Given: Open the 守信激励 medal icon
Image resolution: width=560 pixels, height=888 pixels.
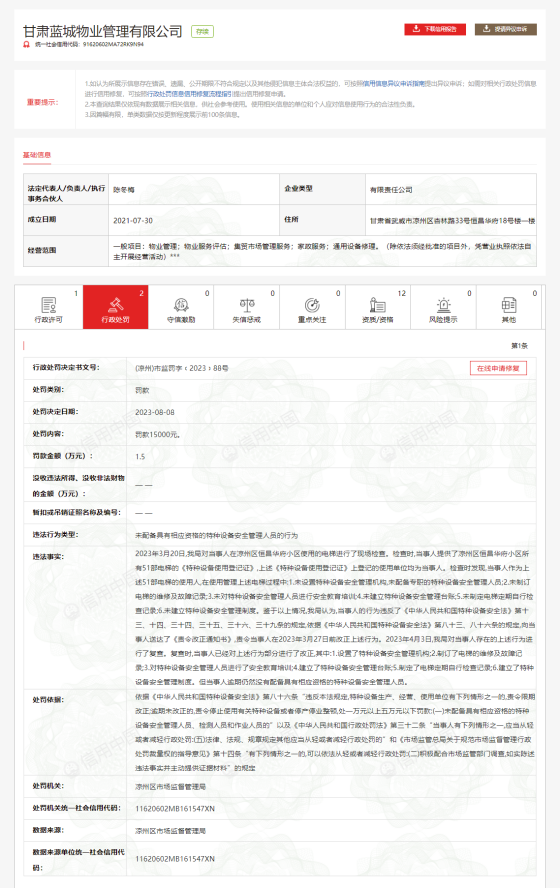Looking at the screenshot, I should (181, 305).
